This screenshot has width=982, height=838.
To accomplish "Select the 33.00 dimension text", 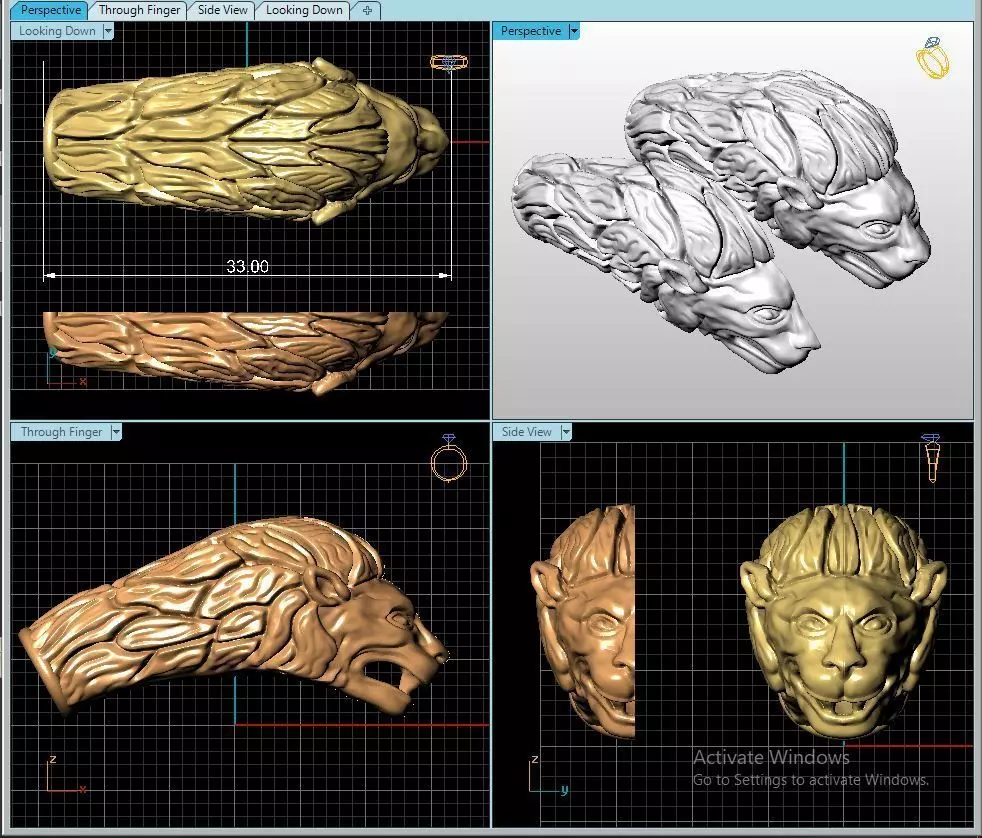I will pos(247,267).
